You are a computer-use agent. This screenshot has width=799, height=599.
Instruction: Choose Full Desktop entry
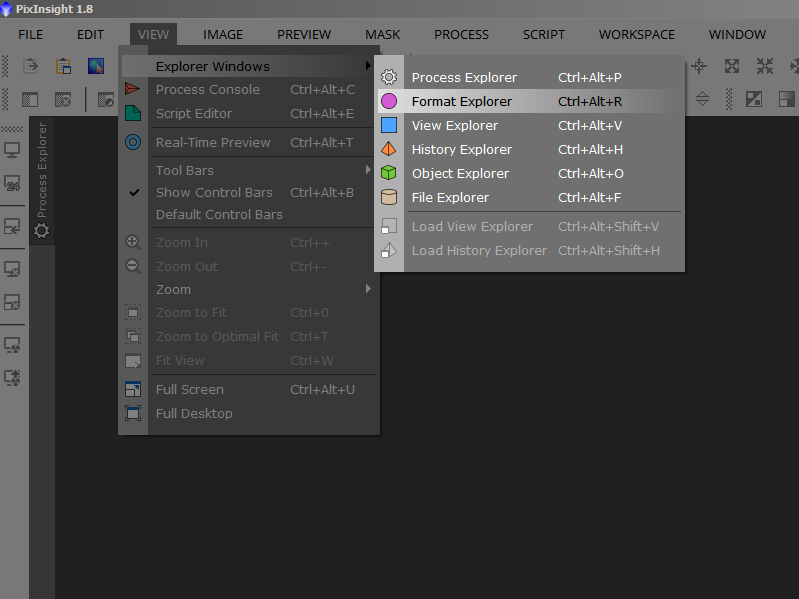pos(248,413)
